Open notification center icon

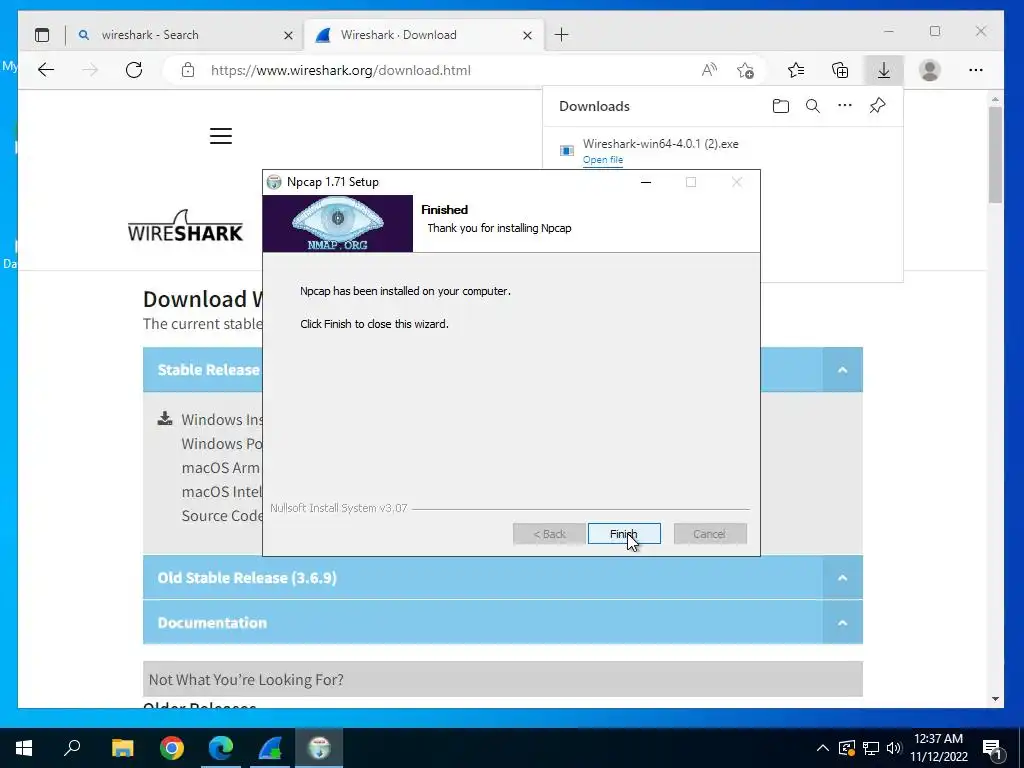[993, 748]
